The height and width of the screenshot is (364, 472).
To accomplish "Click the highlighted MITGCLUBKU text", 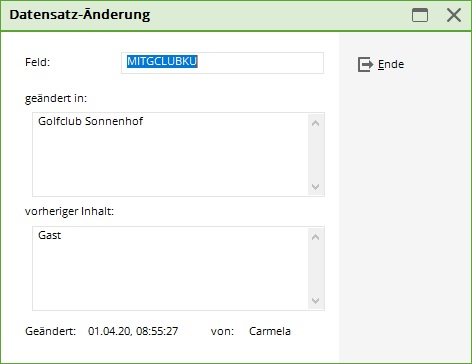I will pyautogui.click(x=162, y=61).
